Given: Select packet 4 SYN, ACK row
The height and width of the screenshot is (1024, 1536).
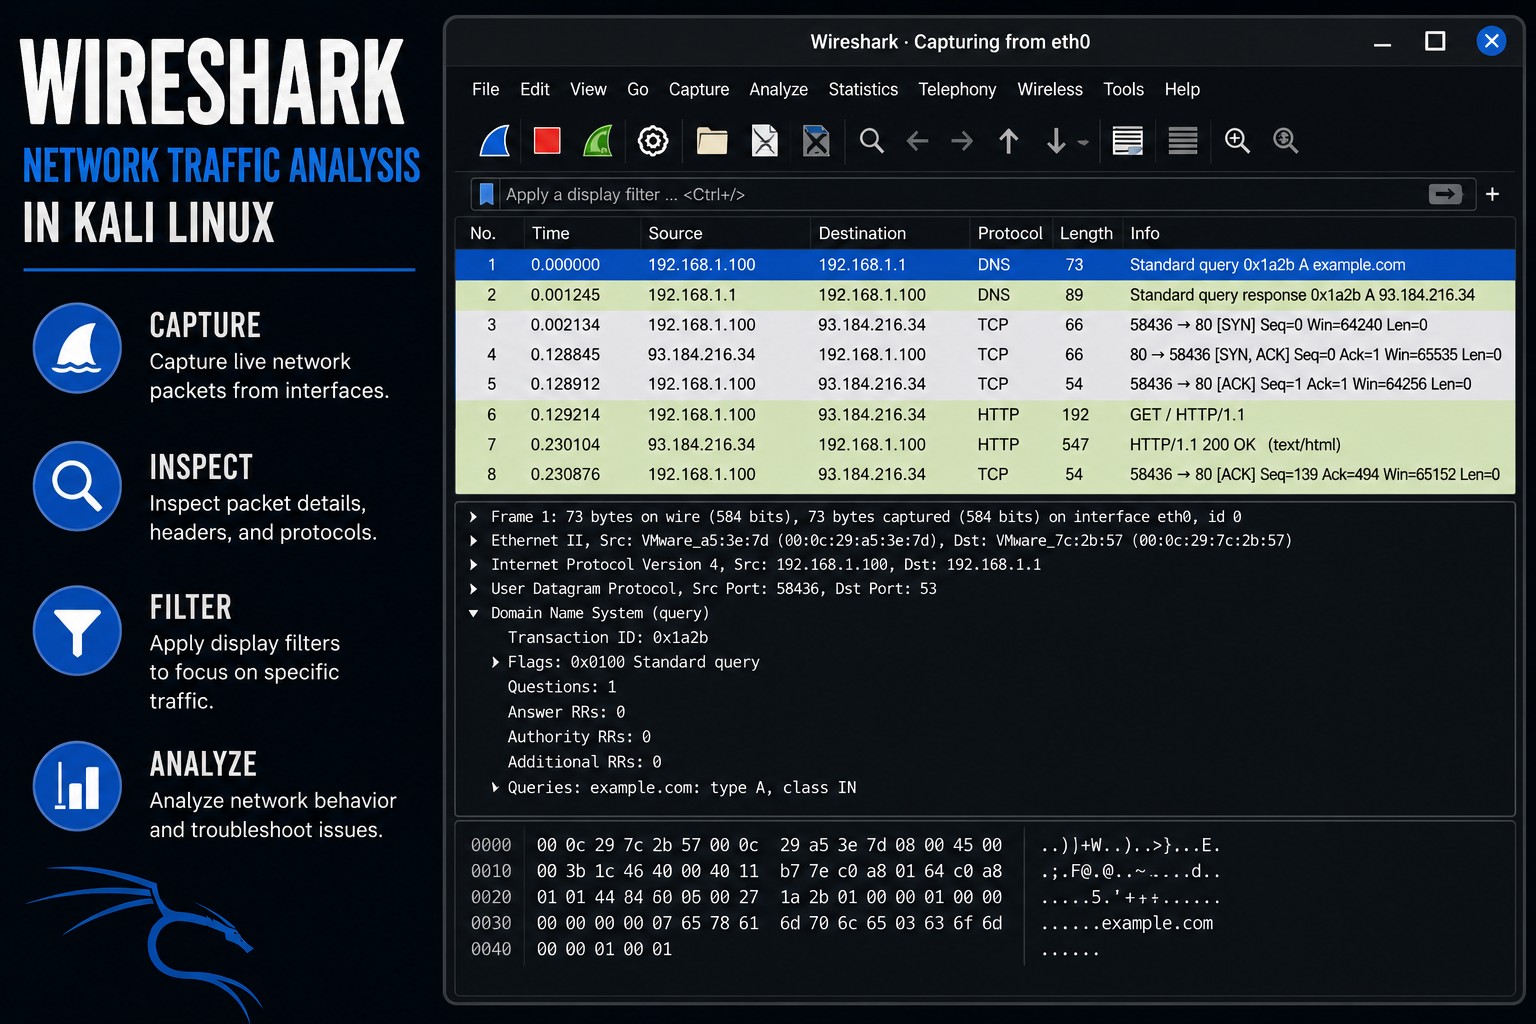Looking at the screenshot, I should click(x=985, y=355).
